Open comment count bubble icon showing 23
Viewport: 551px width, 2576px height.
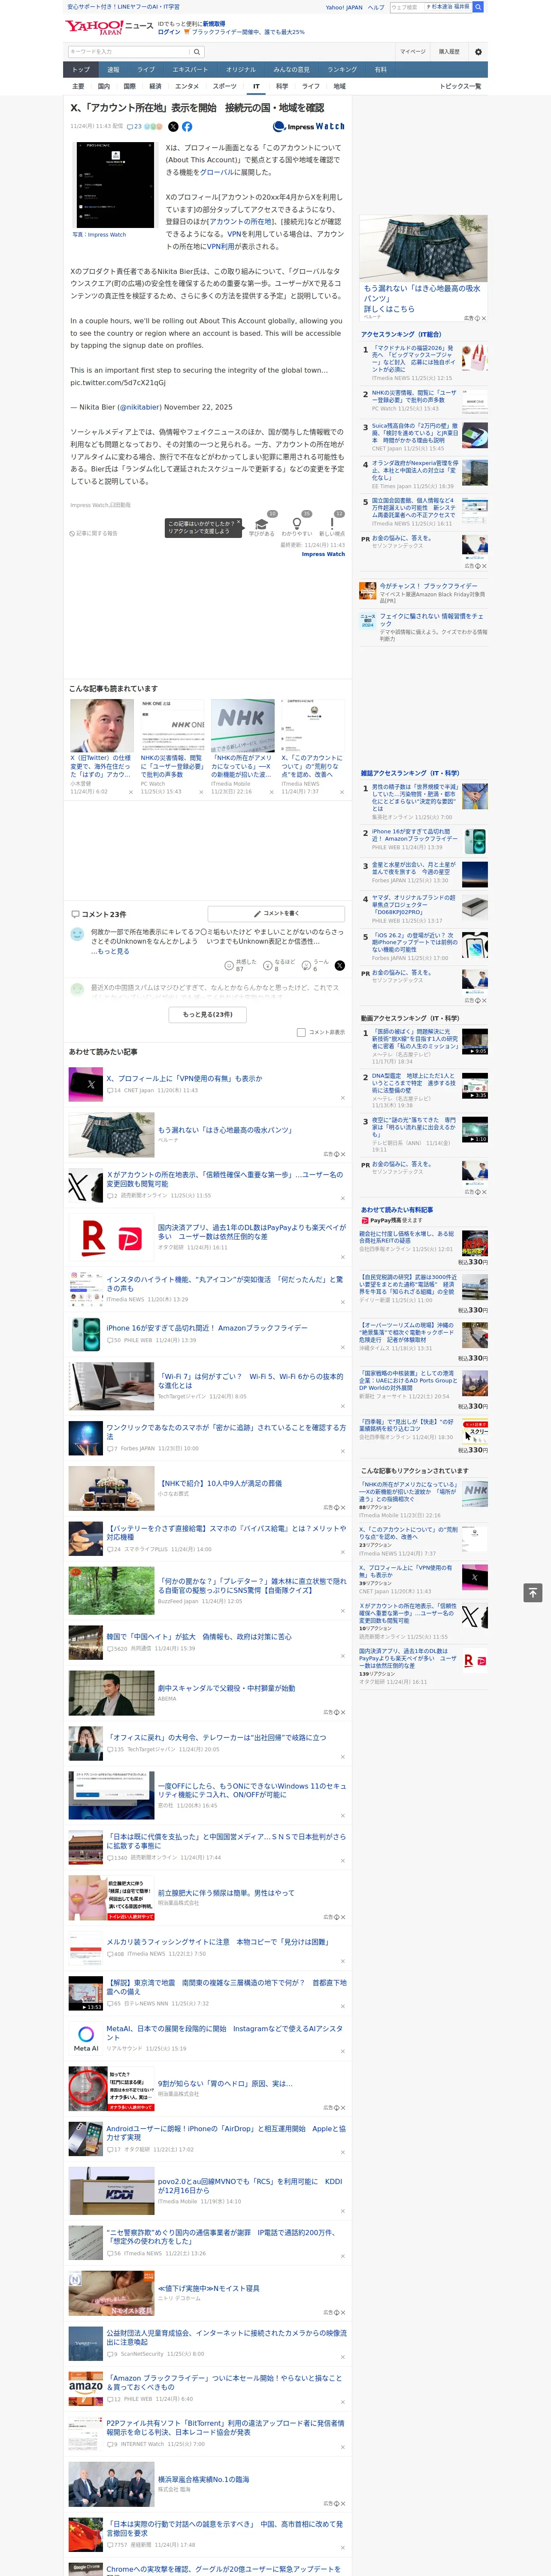[x=134, y=127]
